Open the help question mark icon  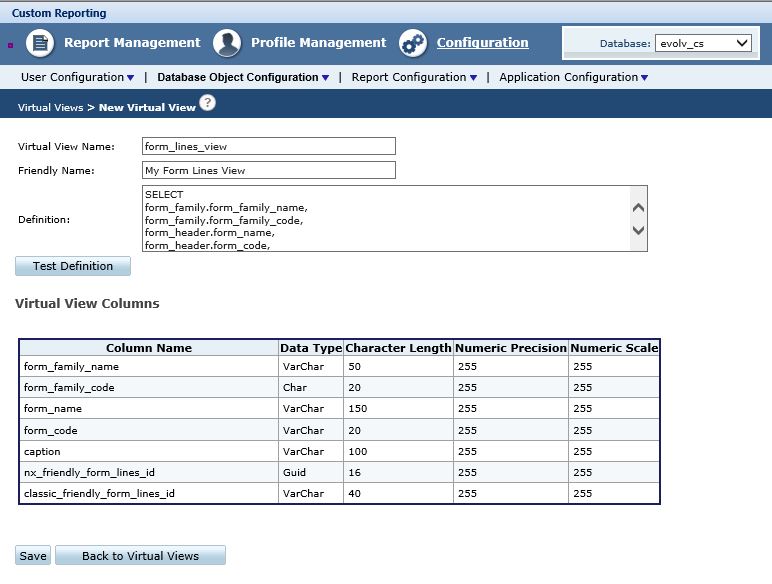[x=207, y=103]
